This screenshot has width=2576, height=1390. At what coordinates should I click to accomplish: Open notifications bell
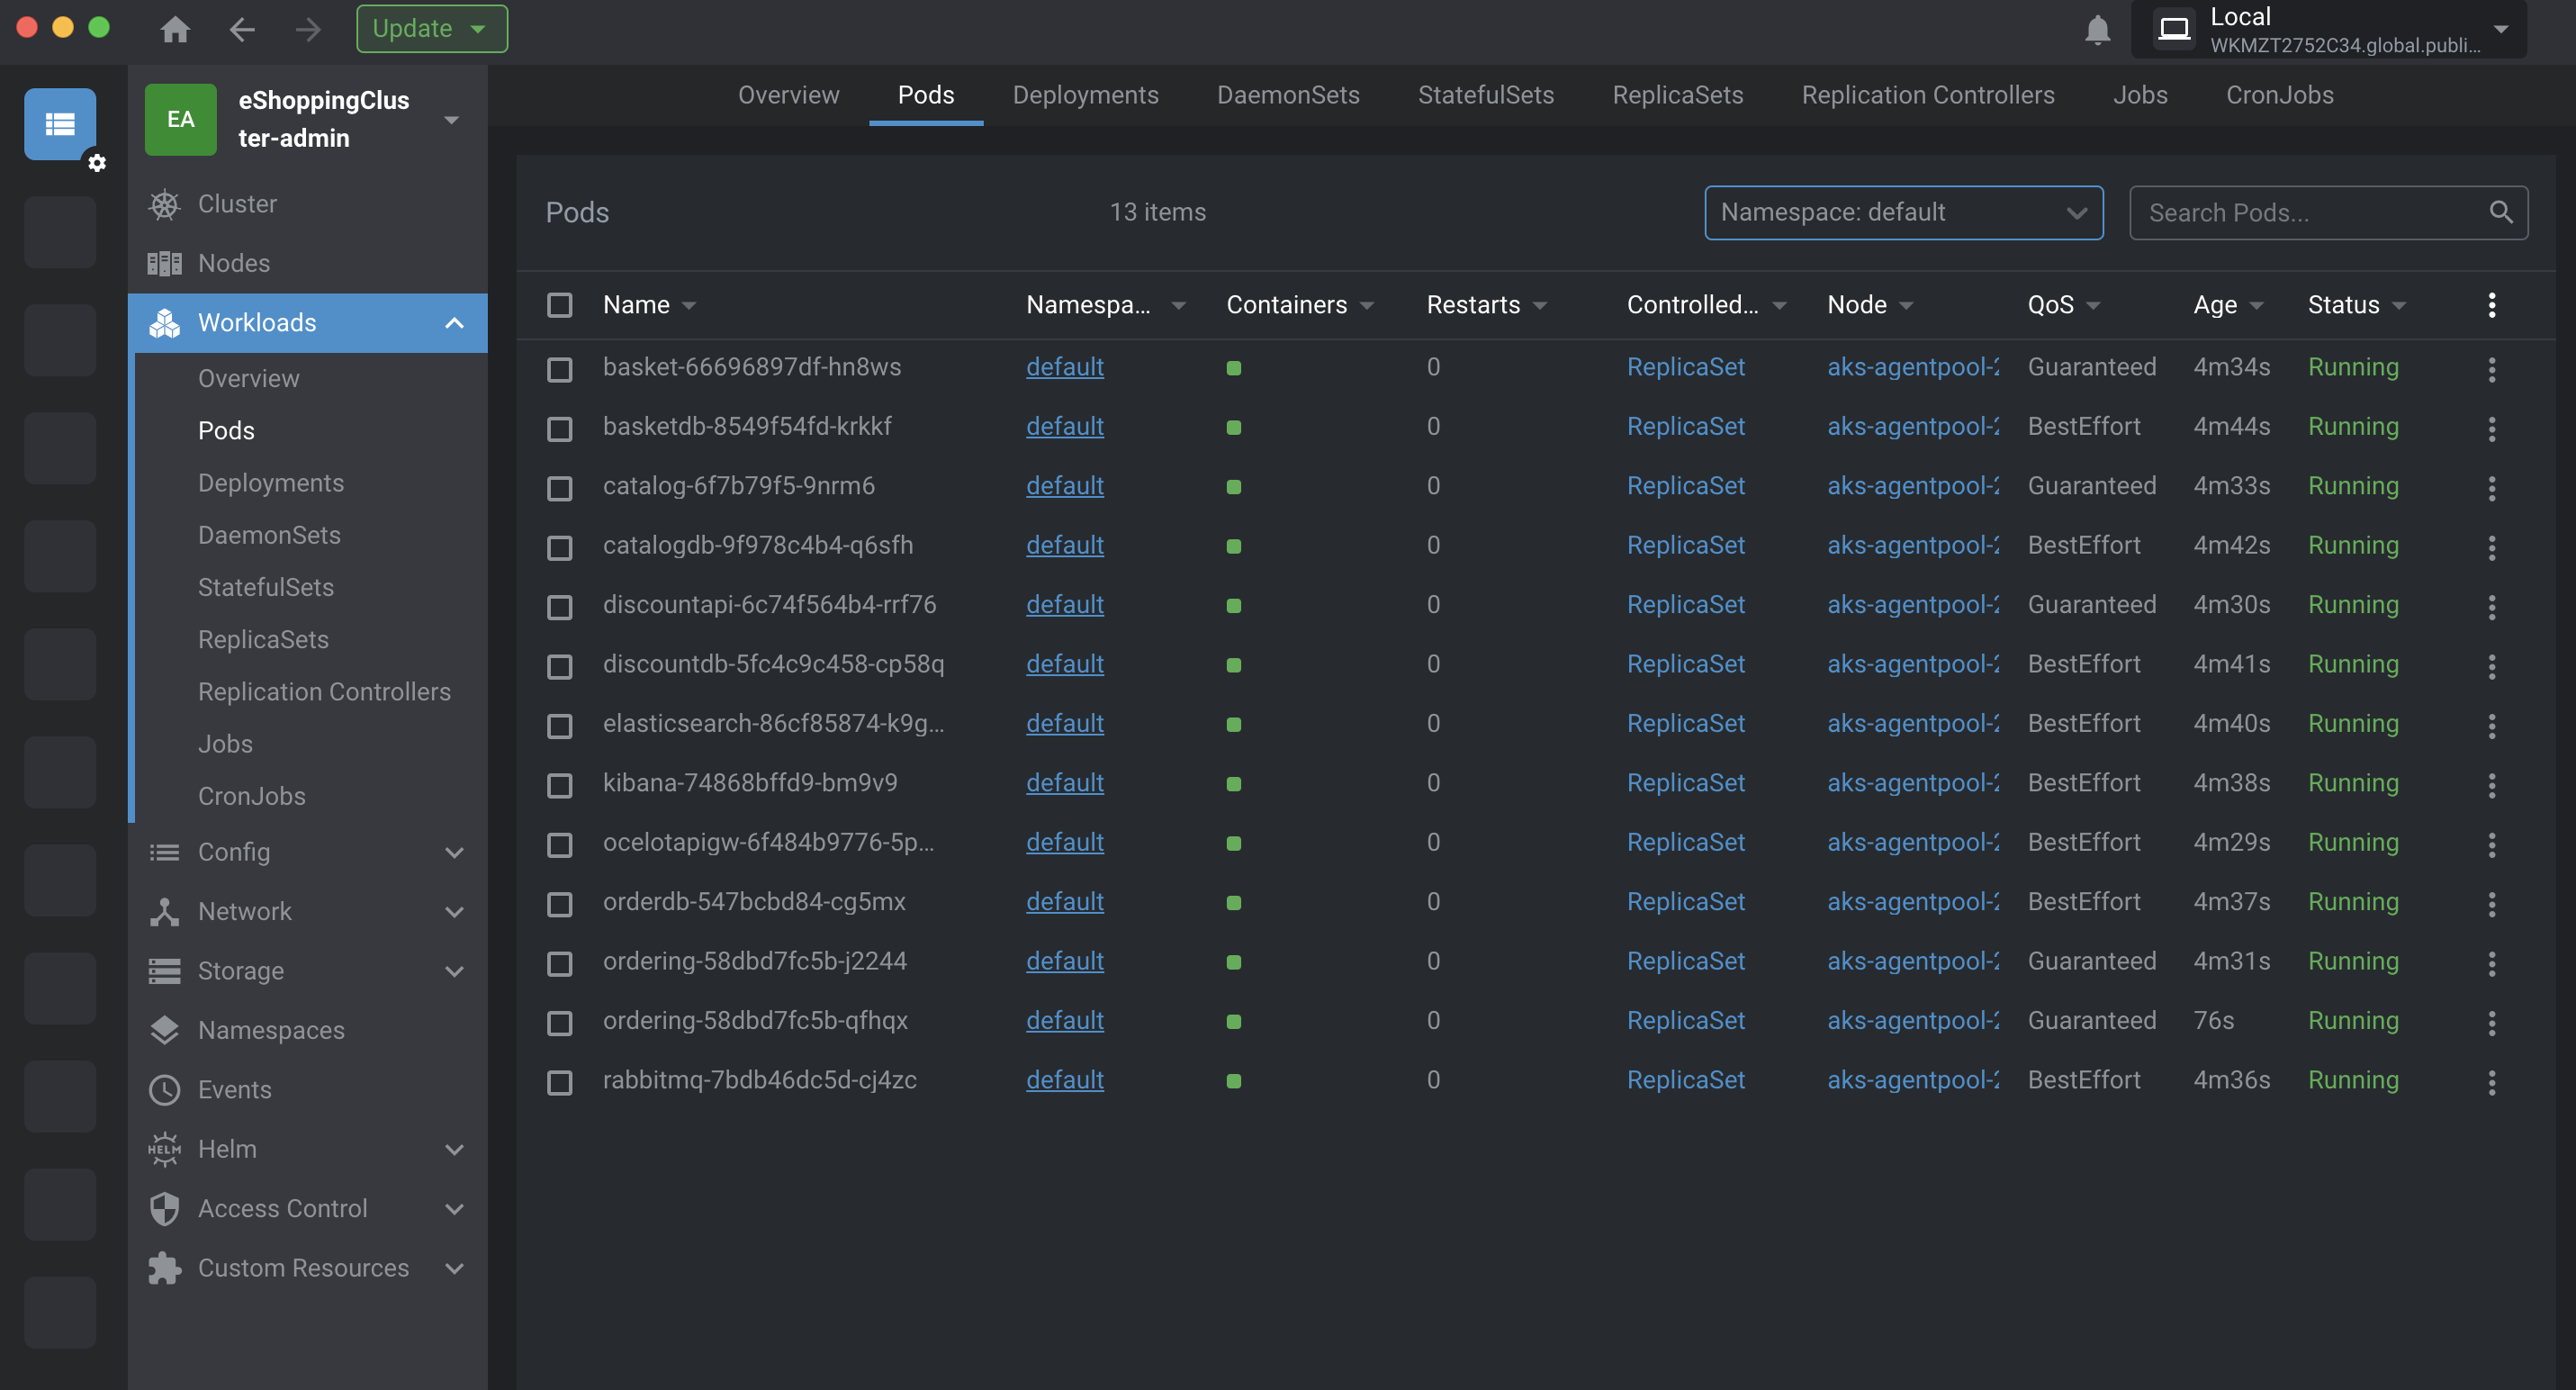(x=2097, y=30)
